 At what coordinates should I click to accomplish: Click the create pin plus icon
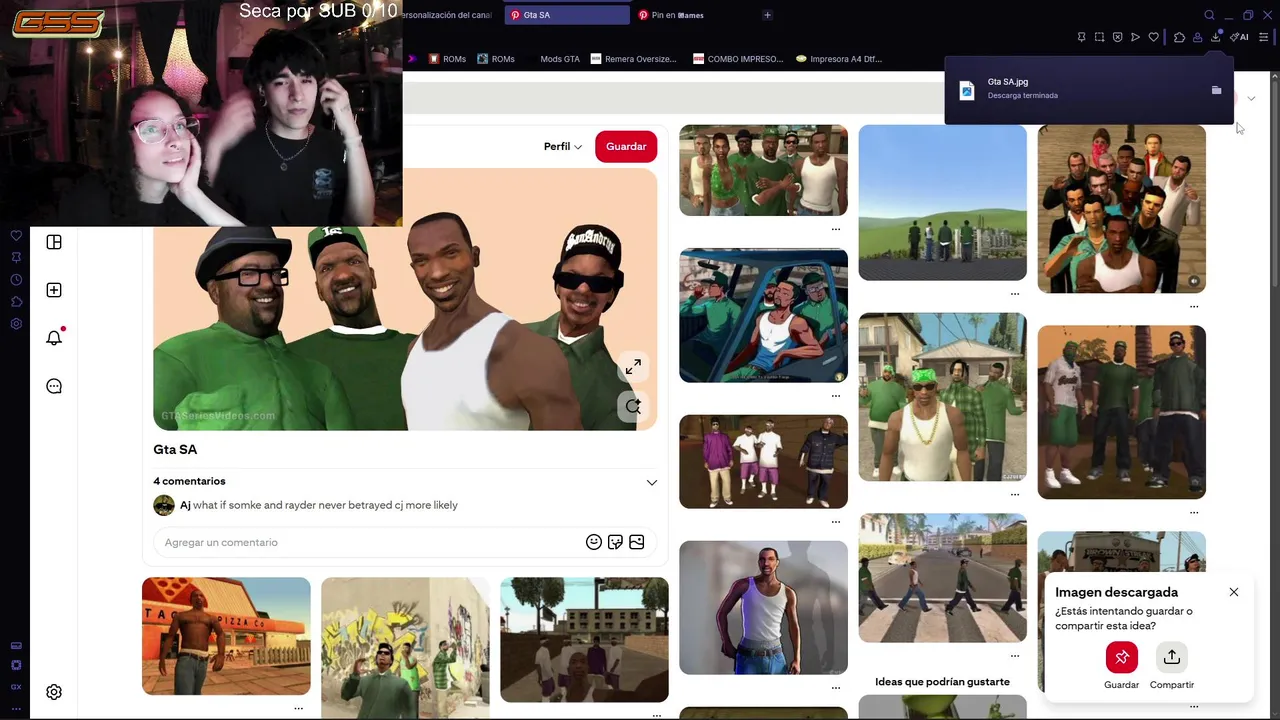click(x=54, y=290)
